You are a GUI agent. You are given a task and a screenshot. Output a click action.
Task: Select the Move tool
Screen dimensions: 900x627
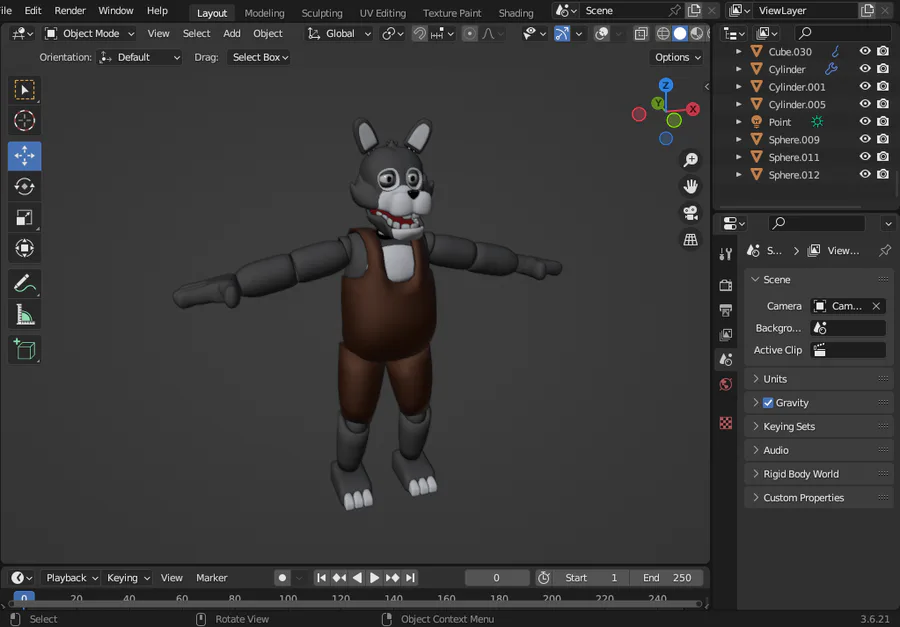tap(24, 156)
